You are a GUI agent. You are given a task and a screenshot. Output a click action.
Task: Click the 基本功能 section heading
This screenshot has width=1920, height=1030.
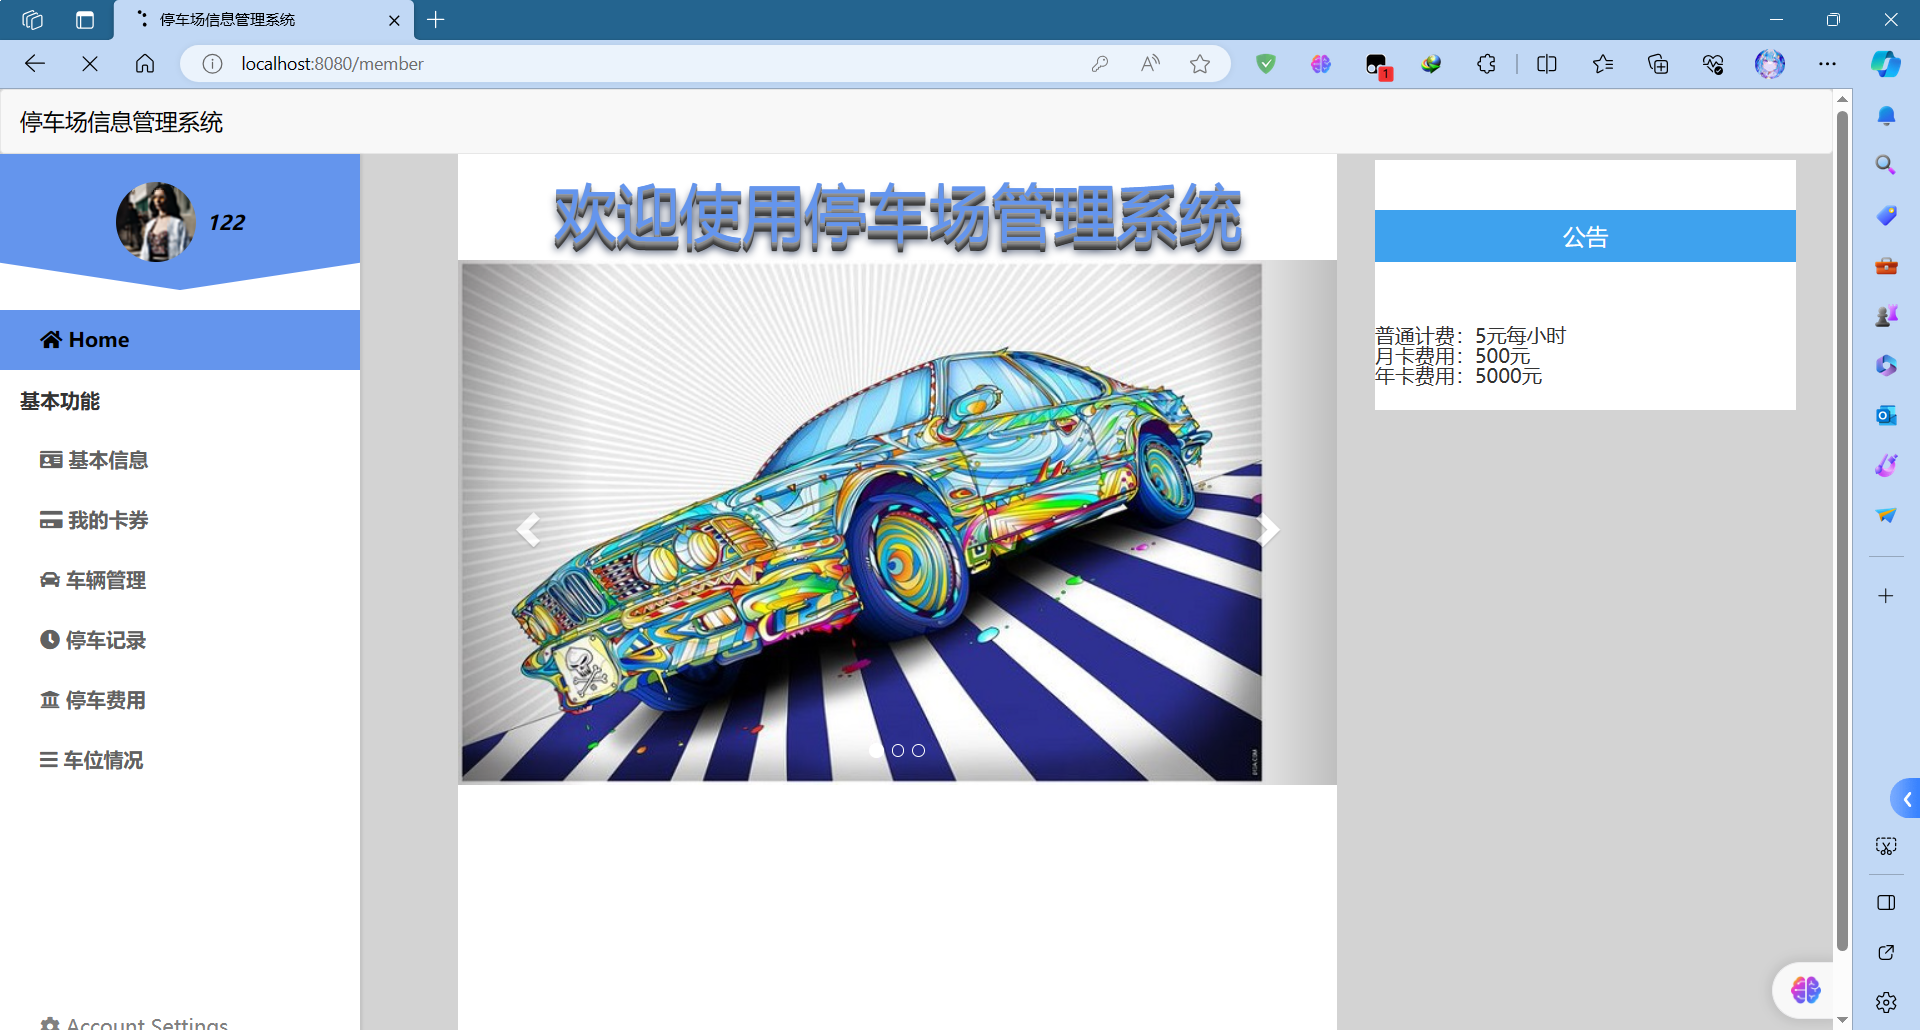(x=60, y=401)
